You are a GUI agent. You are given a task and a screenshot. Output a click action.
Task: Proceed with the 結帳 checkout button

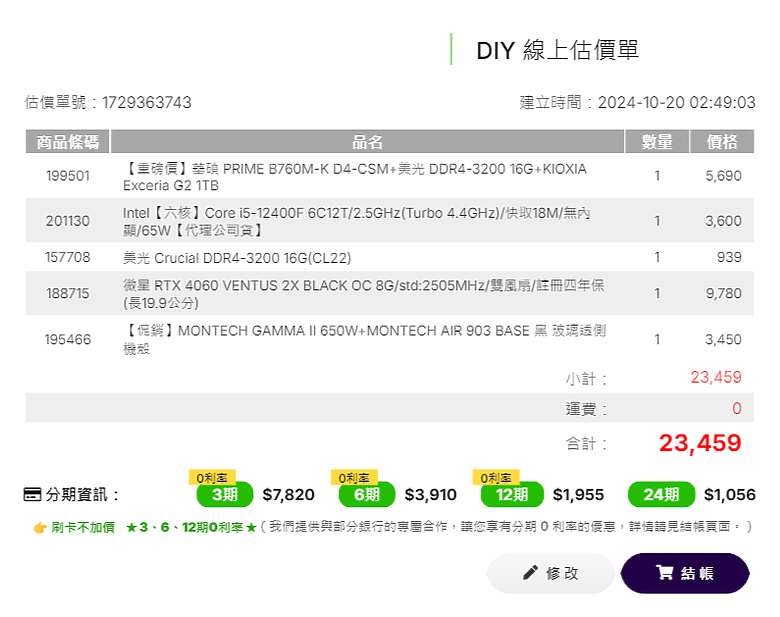point(685,573)
